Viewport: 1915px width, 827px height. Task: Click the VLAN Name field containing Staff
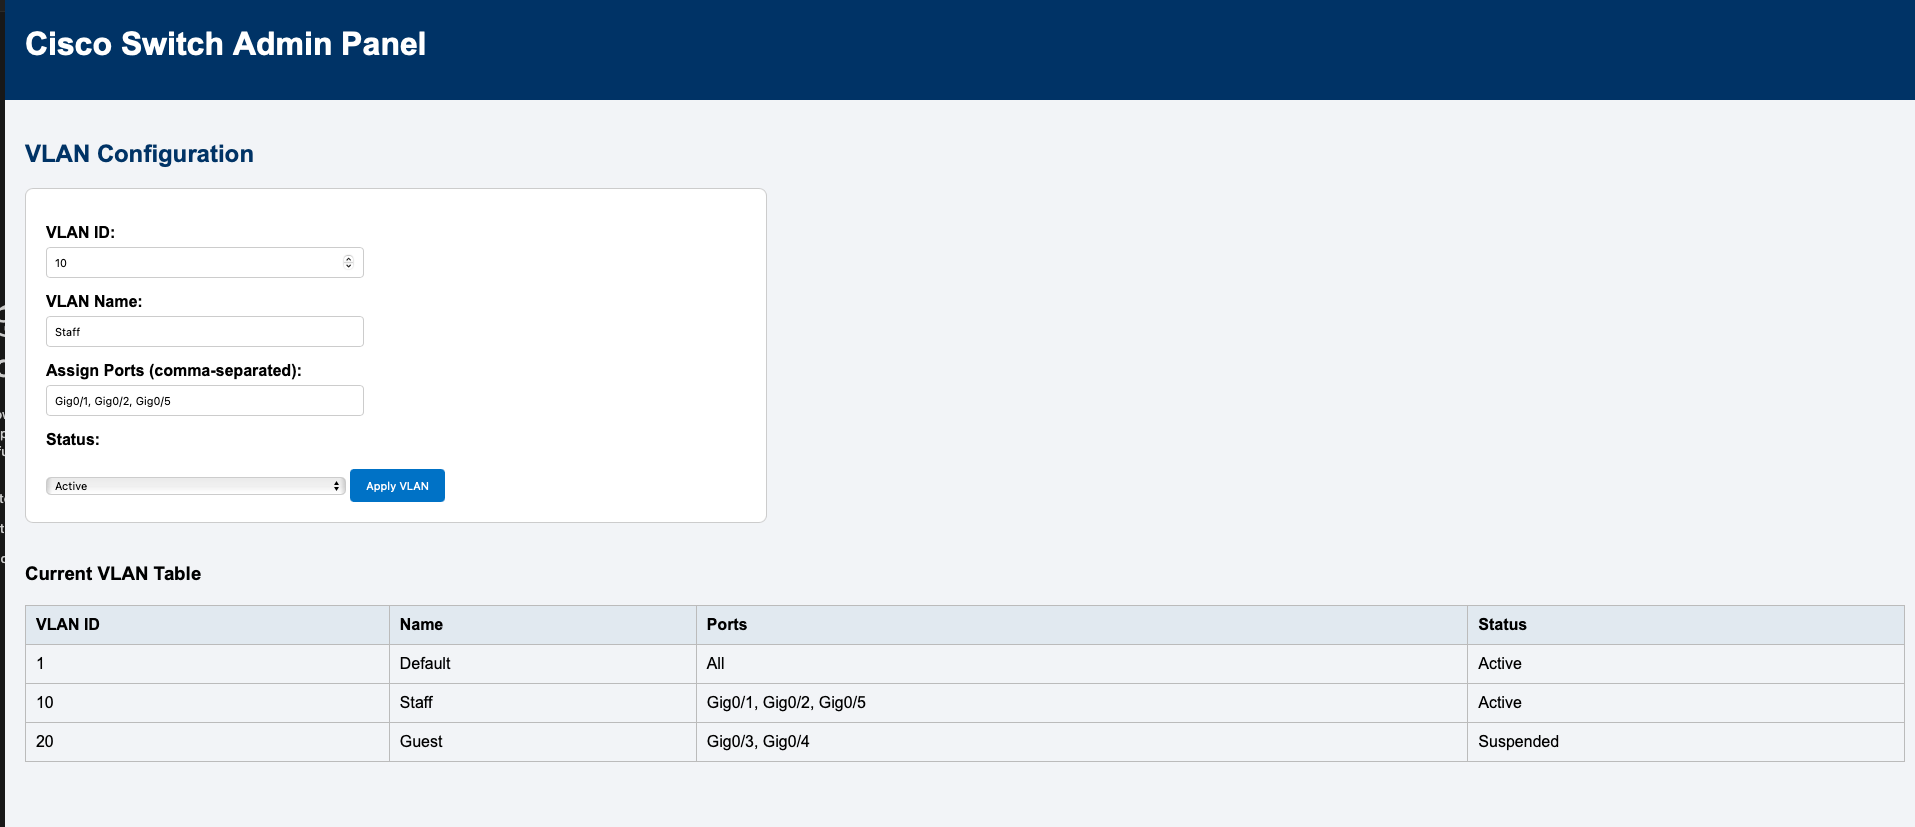click(x=204, y=332)
